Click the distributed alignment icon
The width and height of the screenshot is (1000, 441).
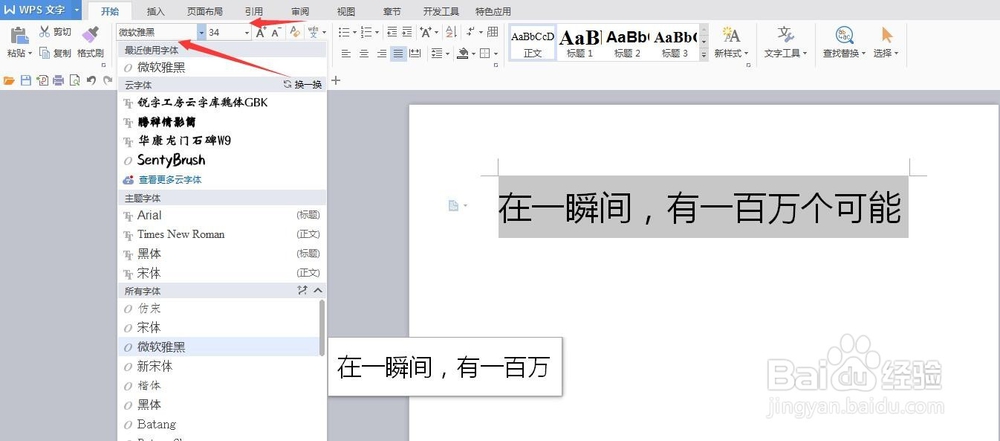(x=415, y=54)
